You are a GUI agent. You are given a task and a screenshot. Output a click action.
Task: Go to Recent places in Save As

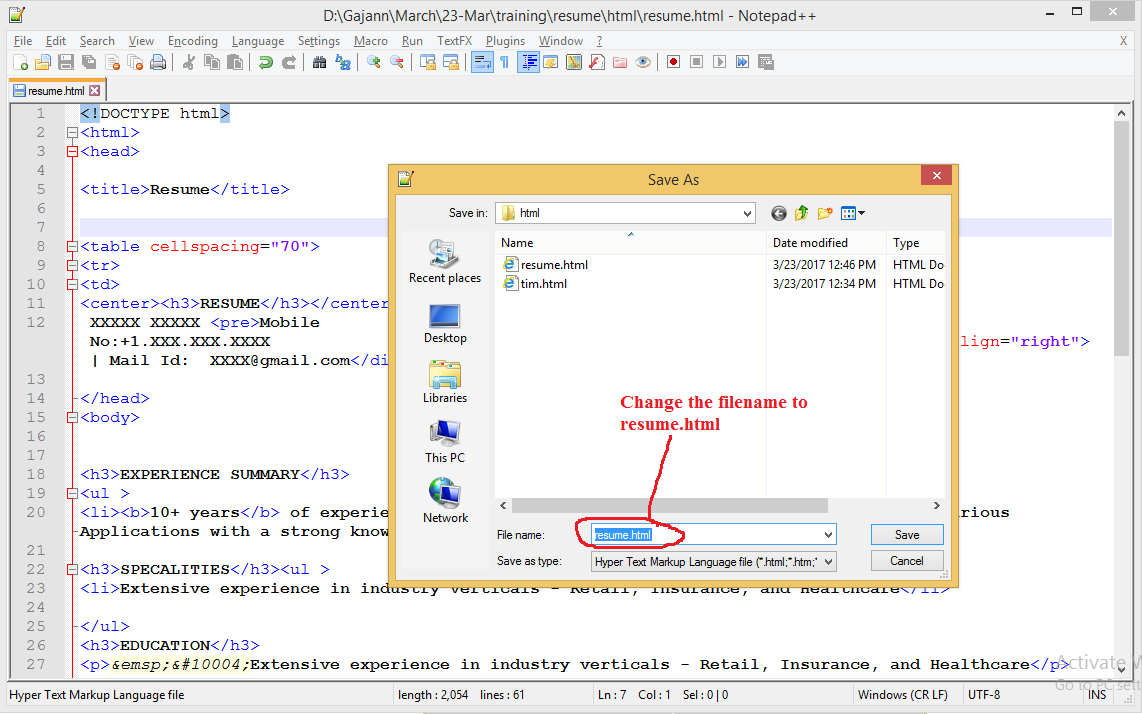tap(445, 262)
